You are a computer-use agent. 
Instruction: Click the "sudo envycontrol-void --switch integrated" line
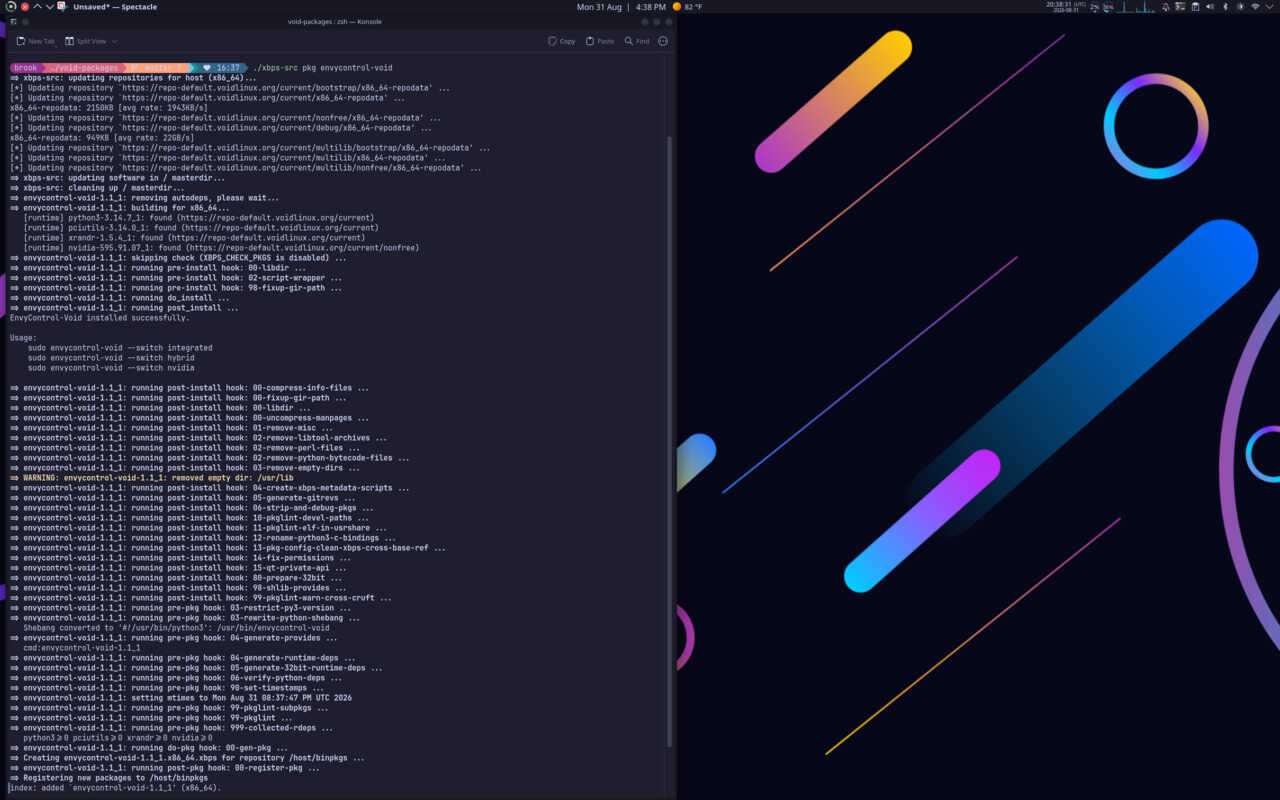pos(119,348)
